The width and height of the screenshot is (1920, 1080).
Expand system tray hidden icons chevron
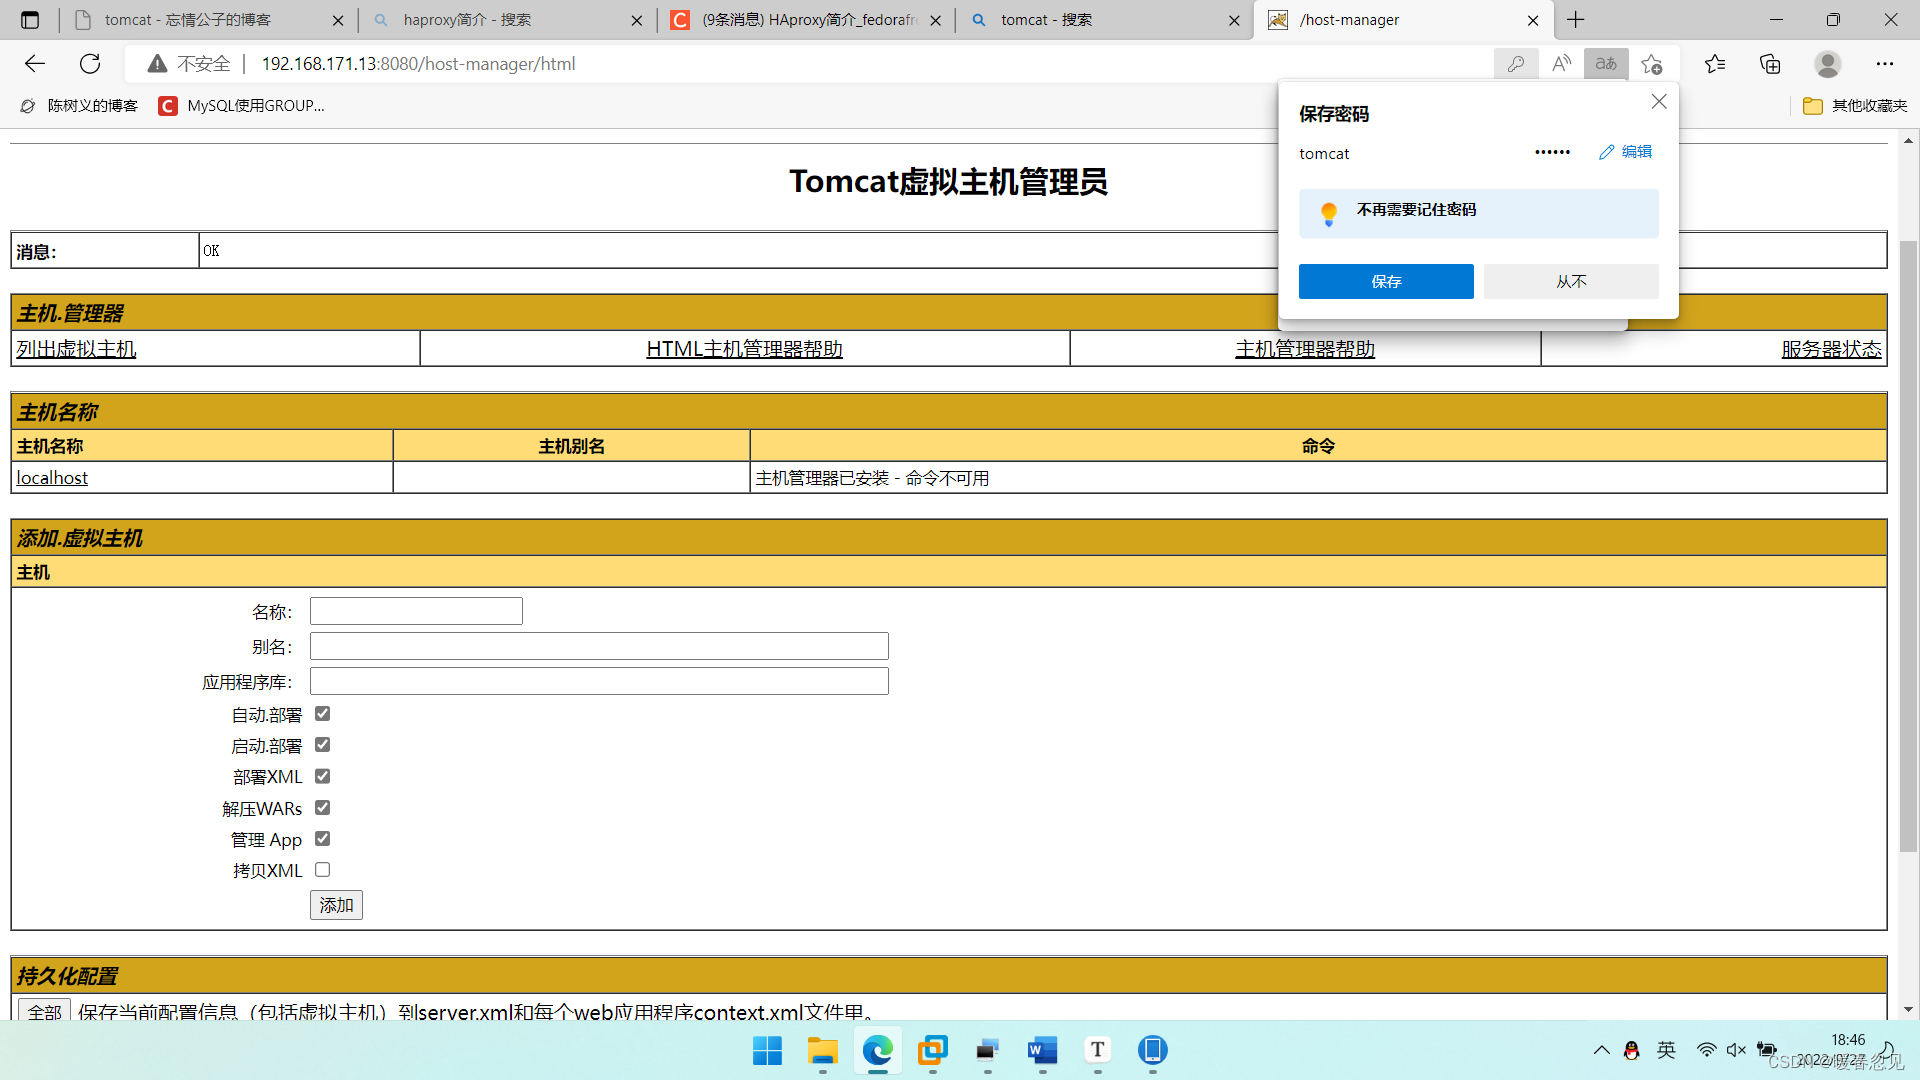(x=1601, y=1050)
